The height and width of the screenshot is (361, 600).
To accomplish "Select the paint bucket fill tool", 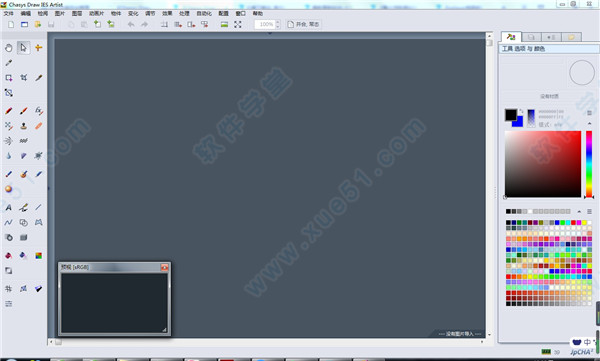I will click(8, 255).
